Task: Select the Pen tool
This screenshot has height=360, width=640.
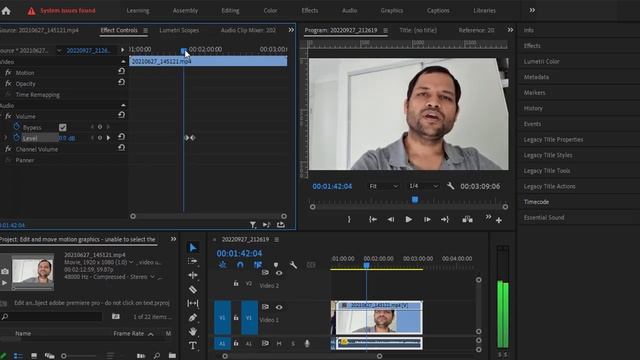Action: tap(193, 318)
